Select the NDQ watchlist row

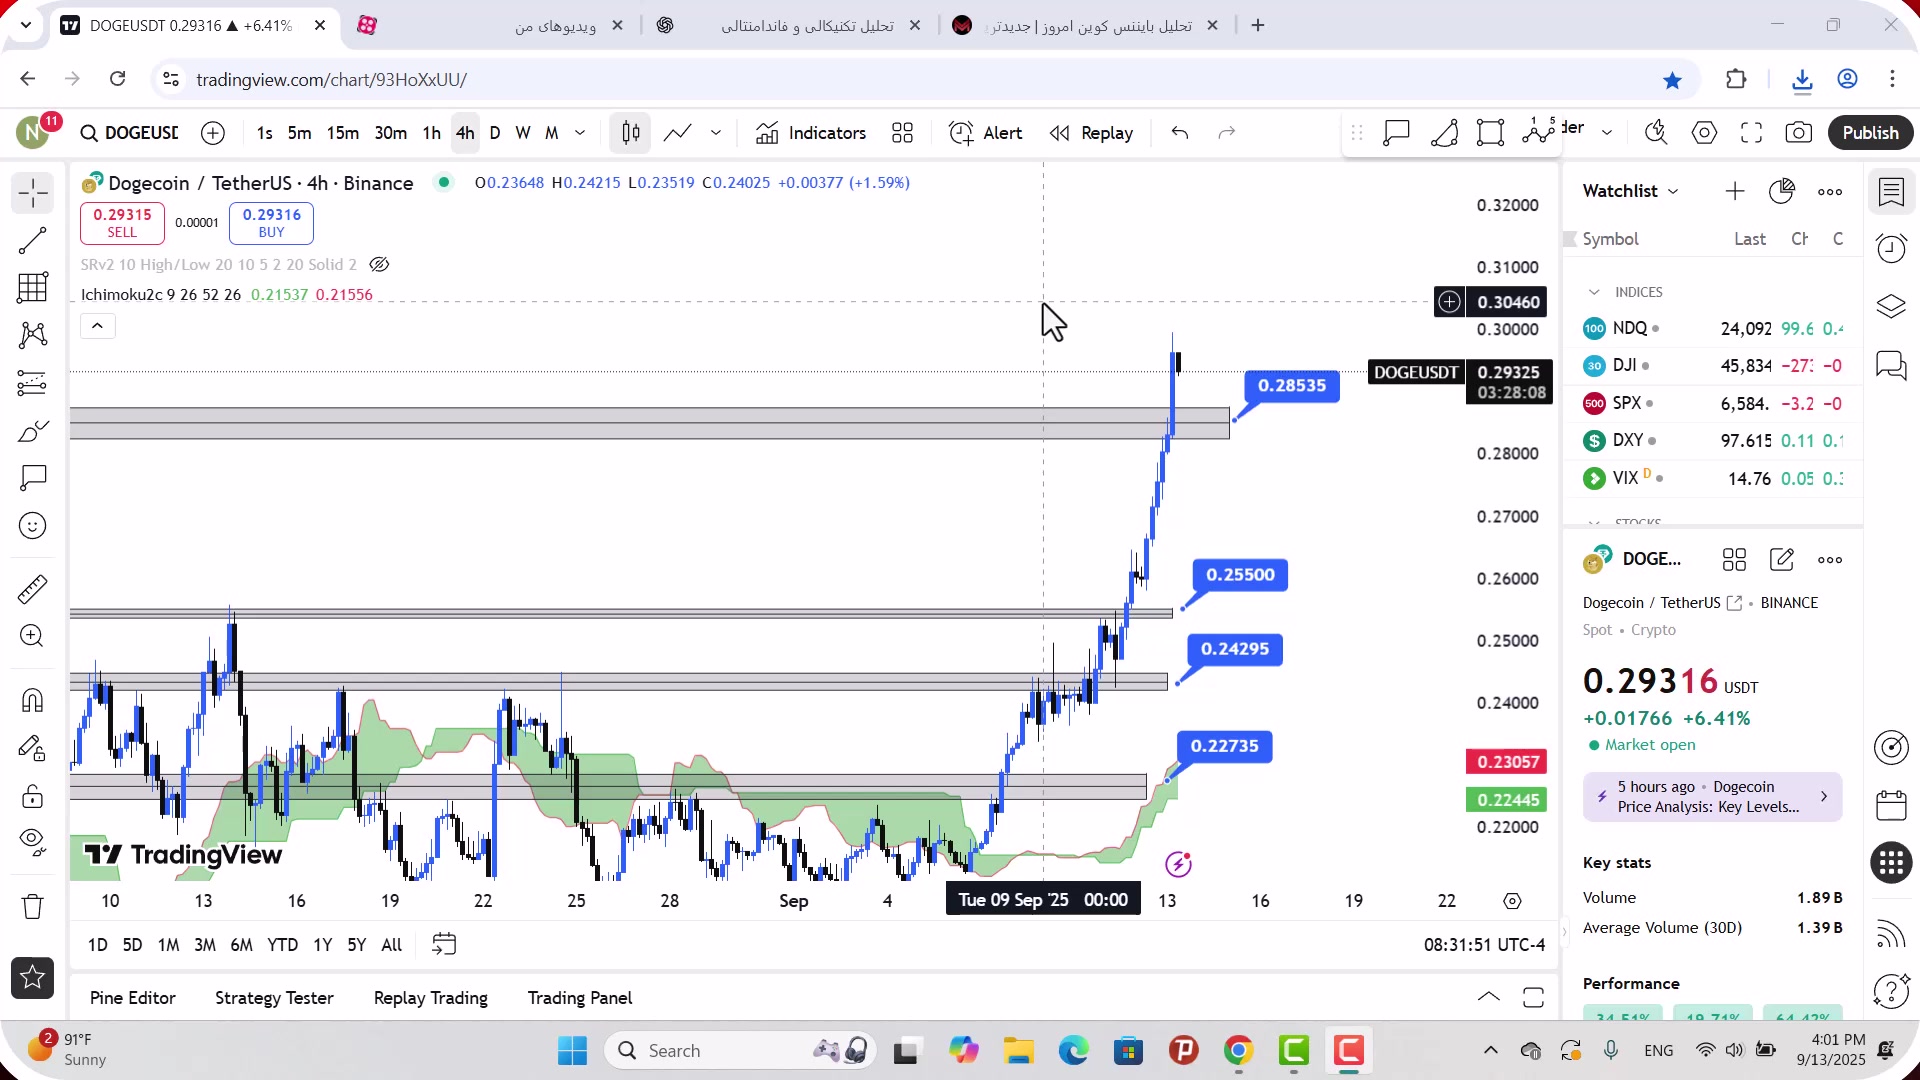[x=1713, y=328]
